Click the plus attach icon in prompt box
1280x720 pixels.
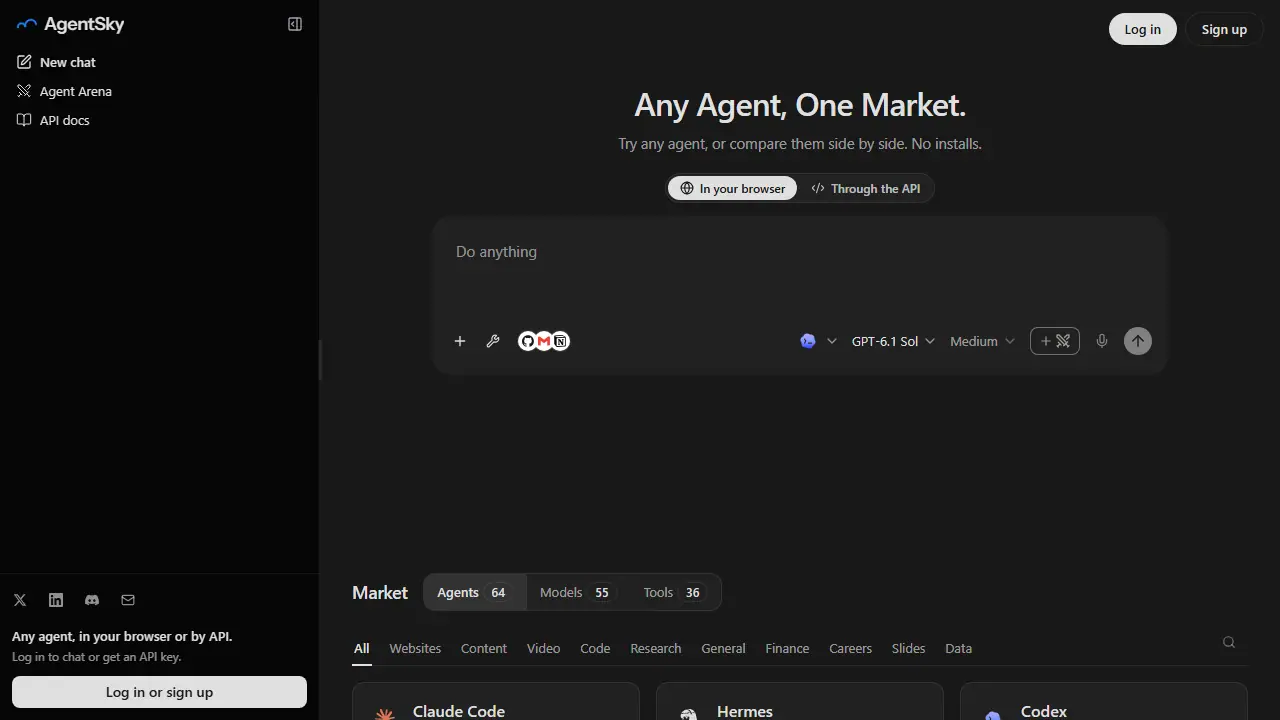tap(460, 341)
